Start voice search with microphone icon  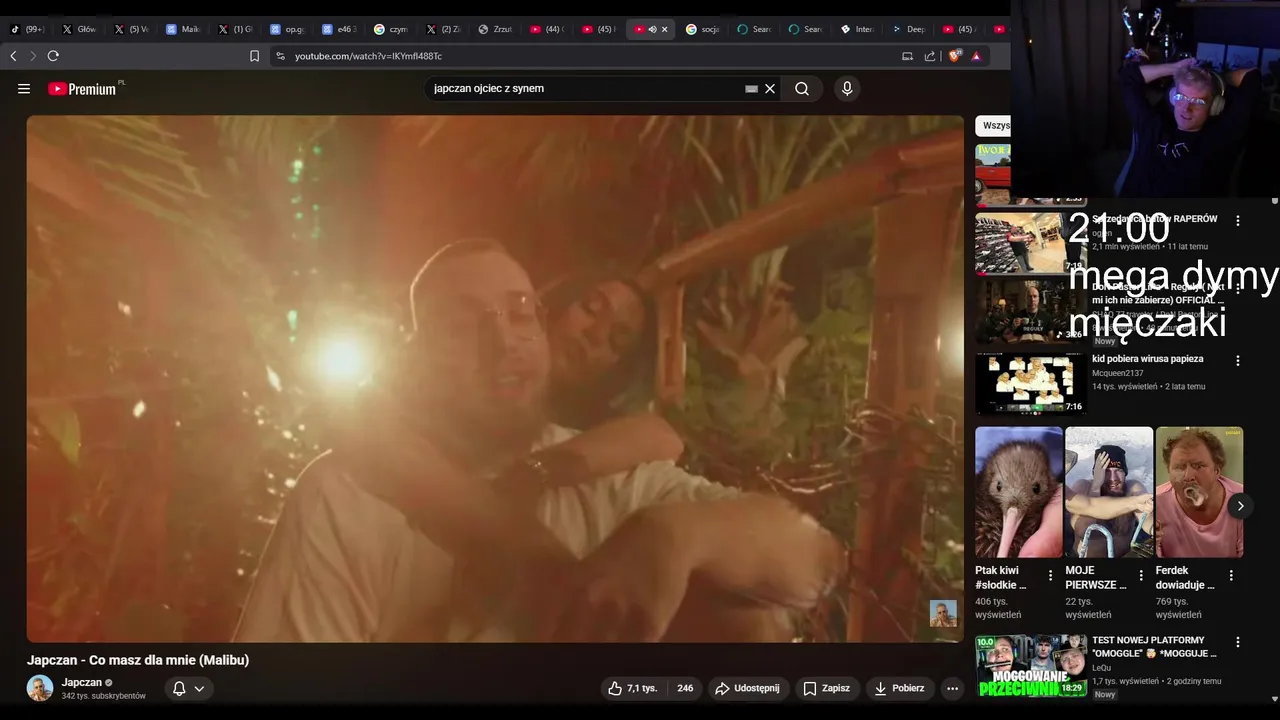pyautogui.click(x=847, y=89)
